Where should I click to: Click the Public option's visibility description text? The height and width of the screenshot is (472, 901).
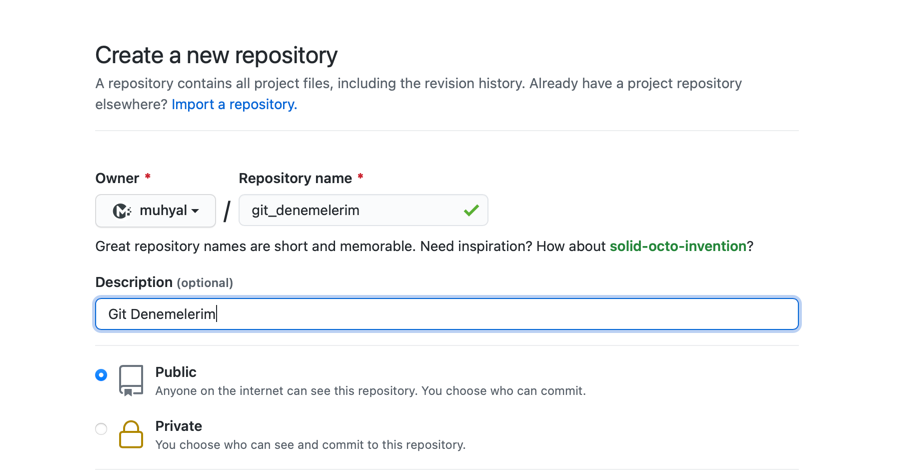click(370, 391)
